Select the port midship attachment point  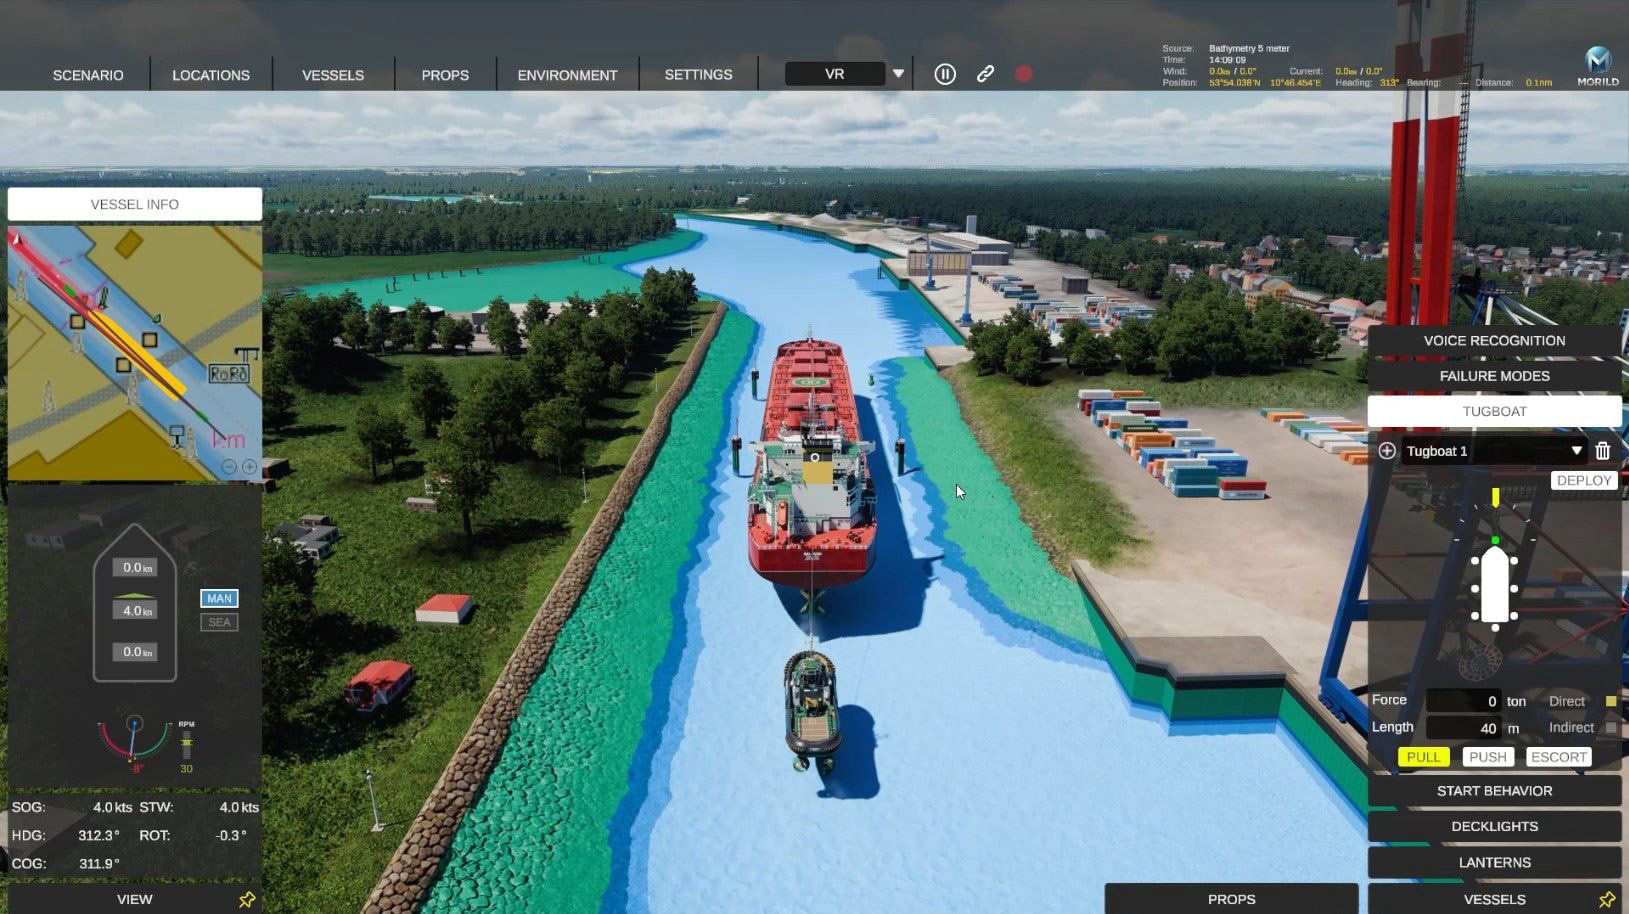tap(1475, 589)
